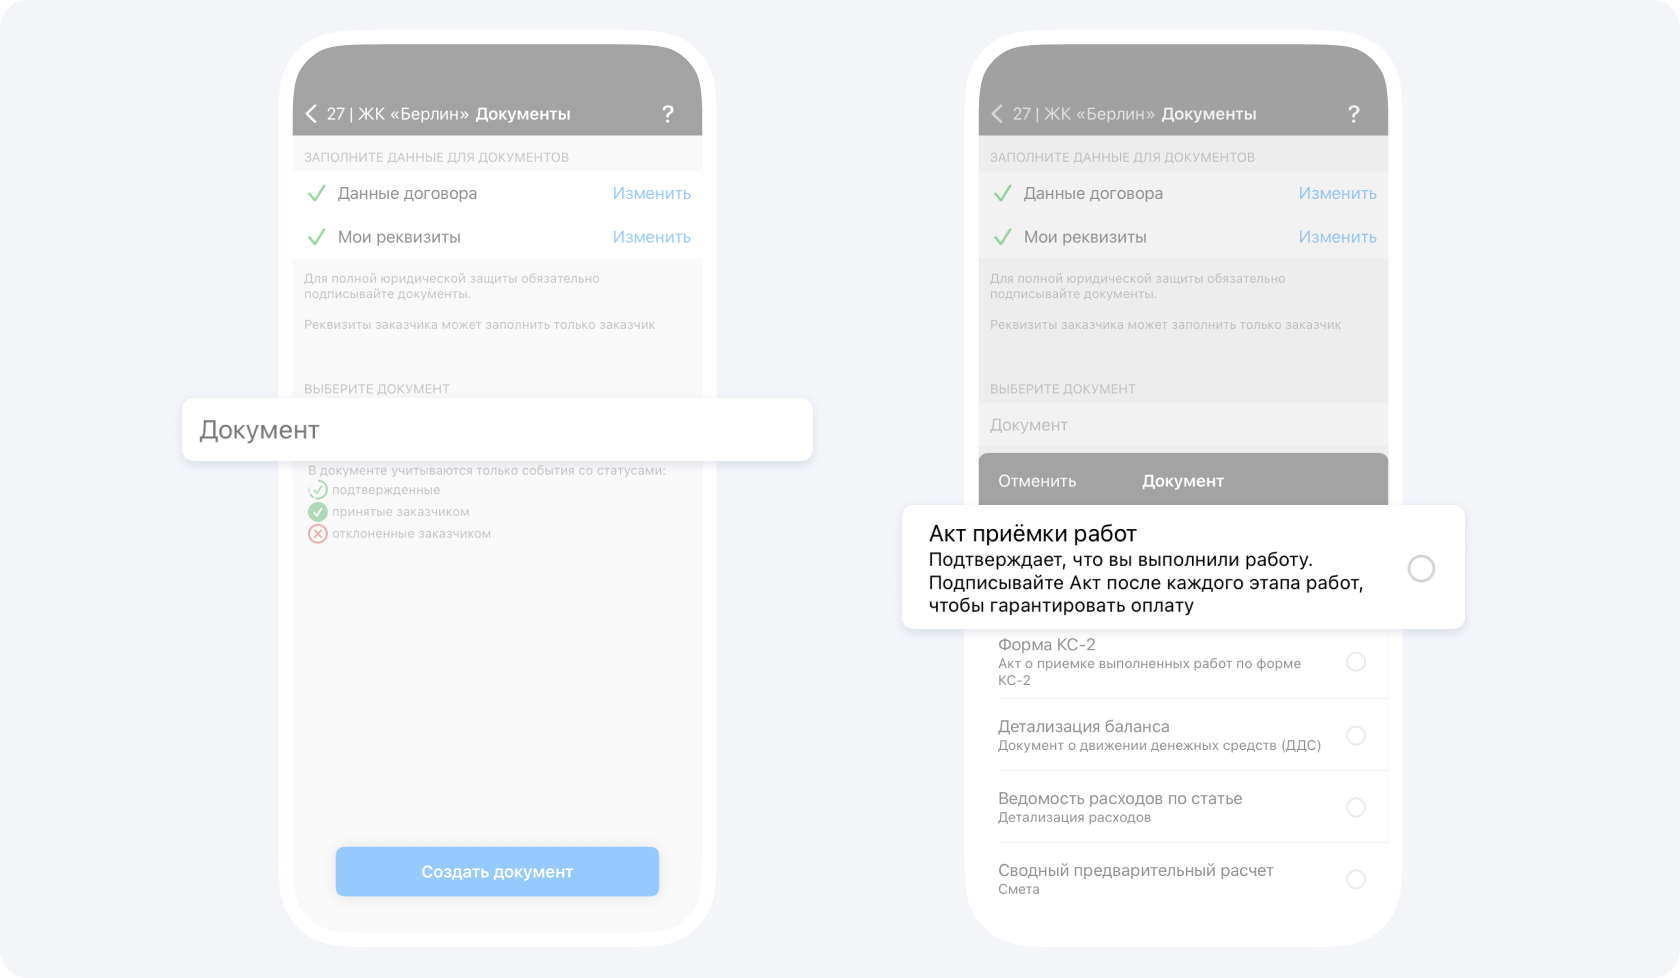The image size is (1680, 978).
Task: Open help question mark on left phone
Action: 668,114
